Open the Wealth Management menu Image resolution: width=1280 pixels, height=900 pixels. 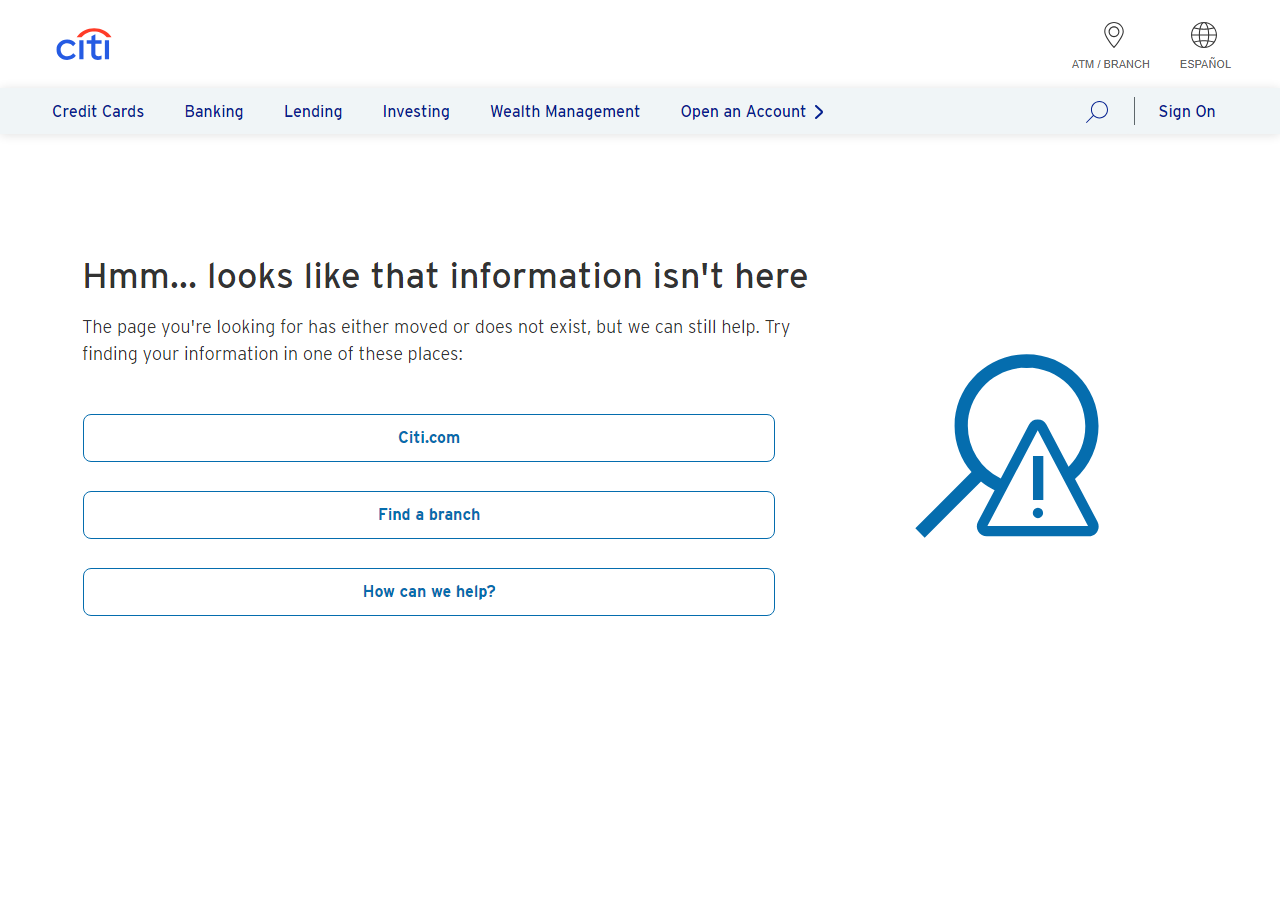click(565, 112)
